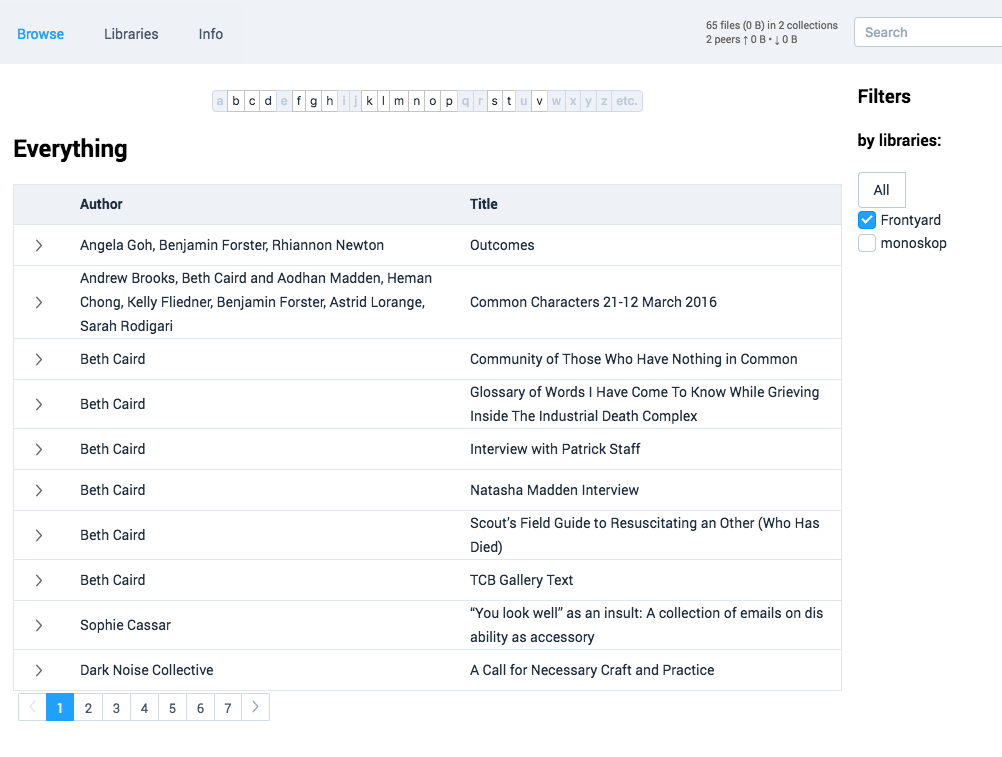
Task: Select author 'Sophie Cassar'
Action: click(125, 625)
